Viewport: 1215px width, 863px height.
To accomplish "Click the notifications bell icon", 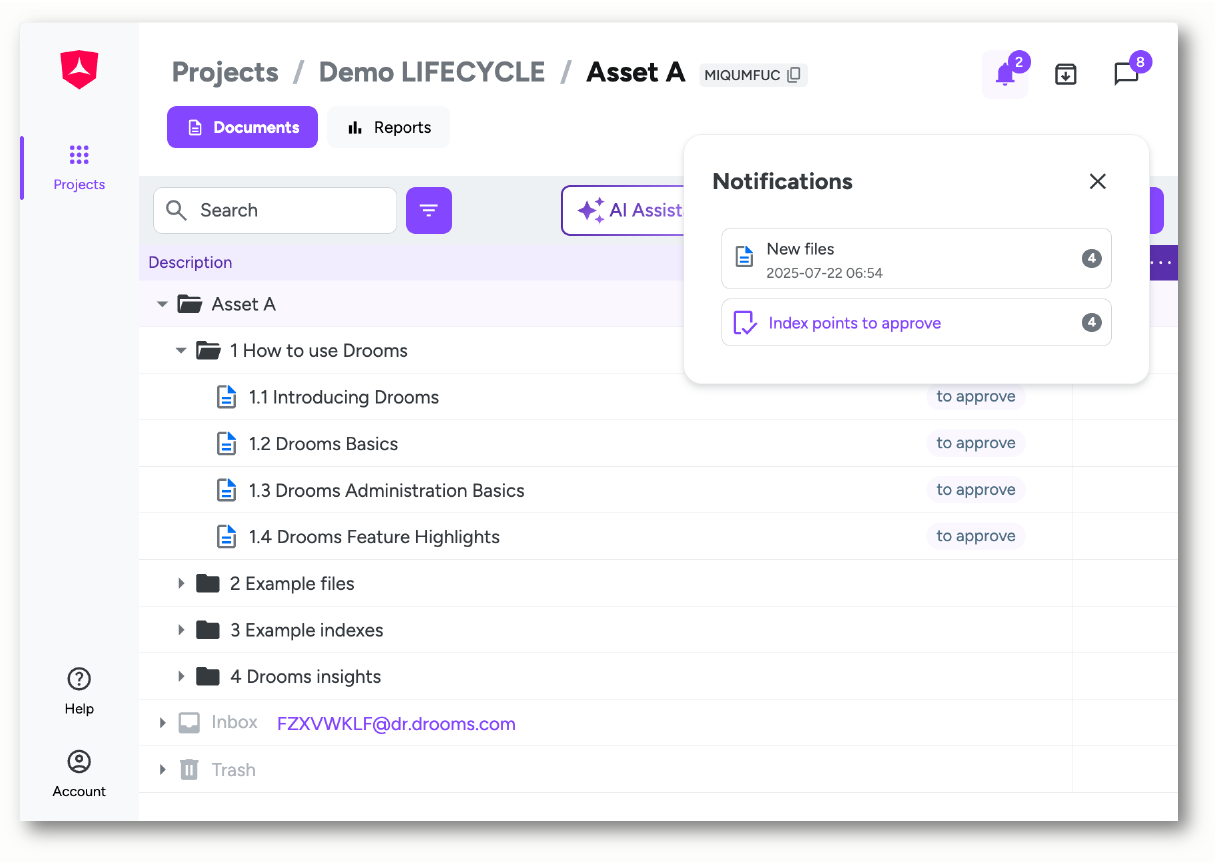I will pyautogui.click(x=1005, y=74).
